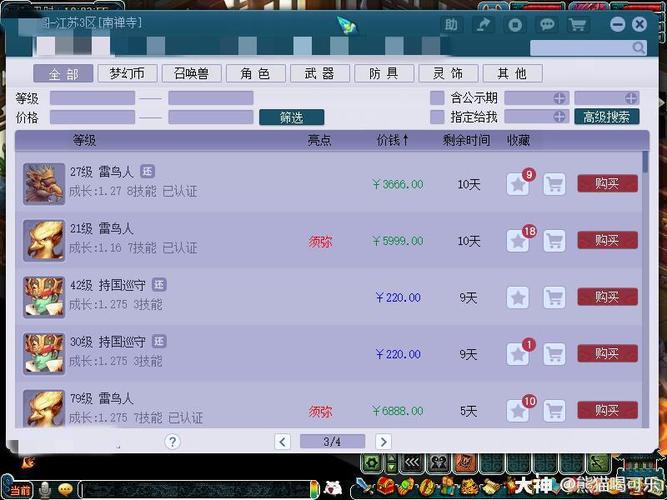Open 高级搜索 advanced search
The image size is (667, 500).
coord(606,117)
